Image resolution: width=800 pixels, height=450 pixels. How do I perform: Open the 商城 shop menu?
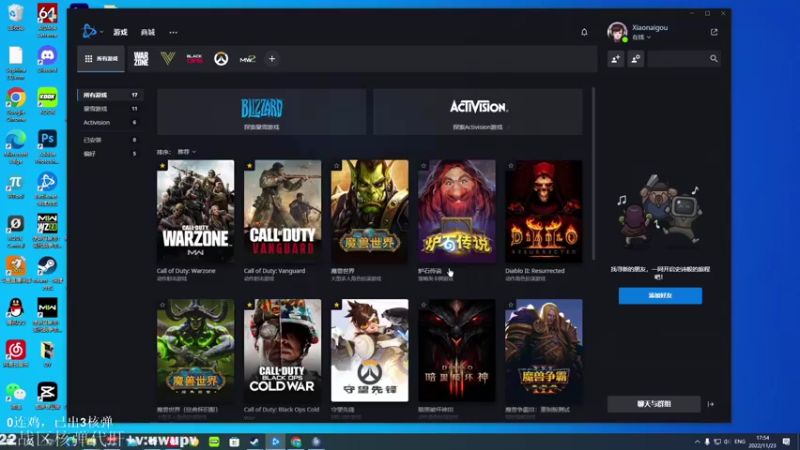(148, 32)
